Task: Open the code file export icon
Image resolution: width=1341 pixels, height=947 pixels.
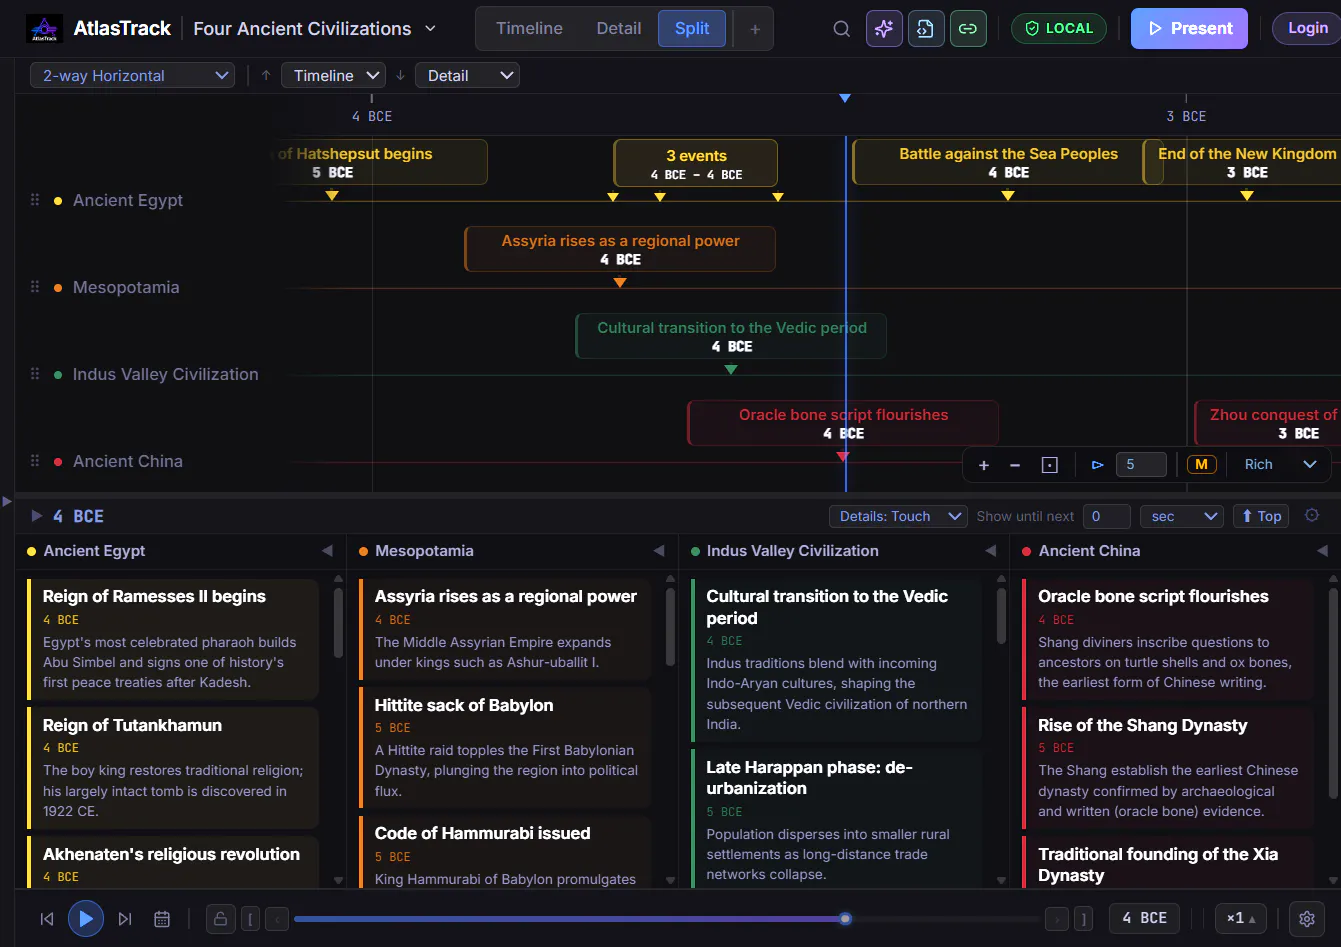Action: click(x=926, y=29)
